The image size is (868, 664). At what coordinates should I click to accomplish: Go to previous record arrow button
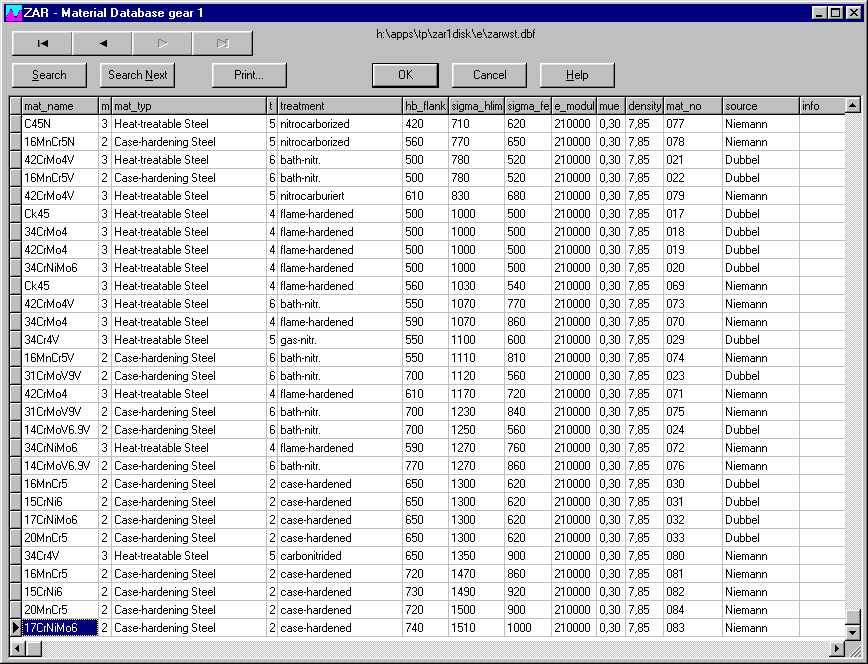pyautogui.click(x=102, y=43)
